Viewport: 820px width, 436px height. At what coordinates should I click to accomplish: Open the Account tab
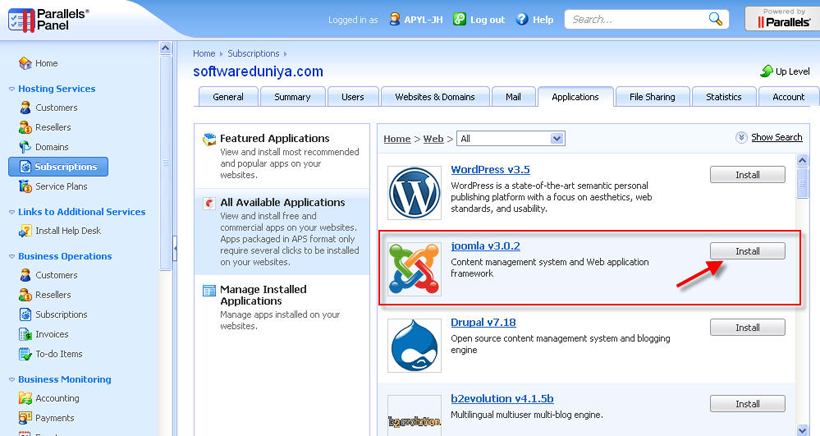click(789, 97)
